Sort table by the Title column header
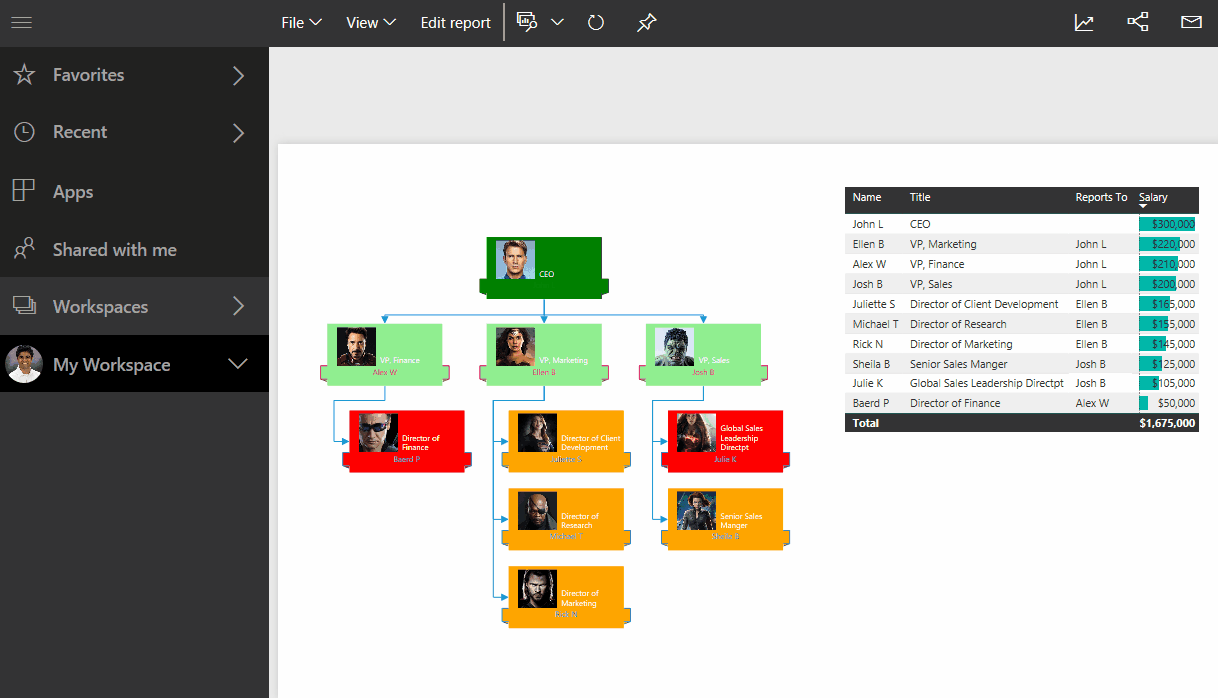Viewport: 1218px width, 698px height. [x=920, y=197]
